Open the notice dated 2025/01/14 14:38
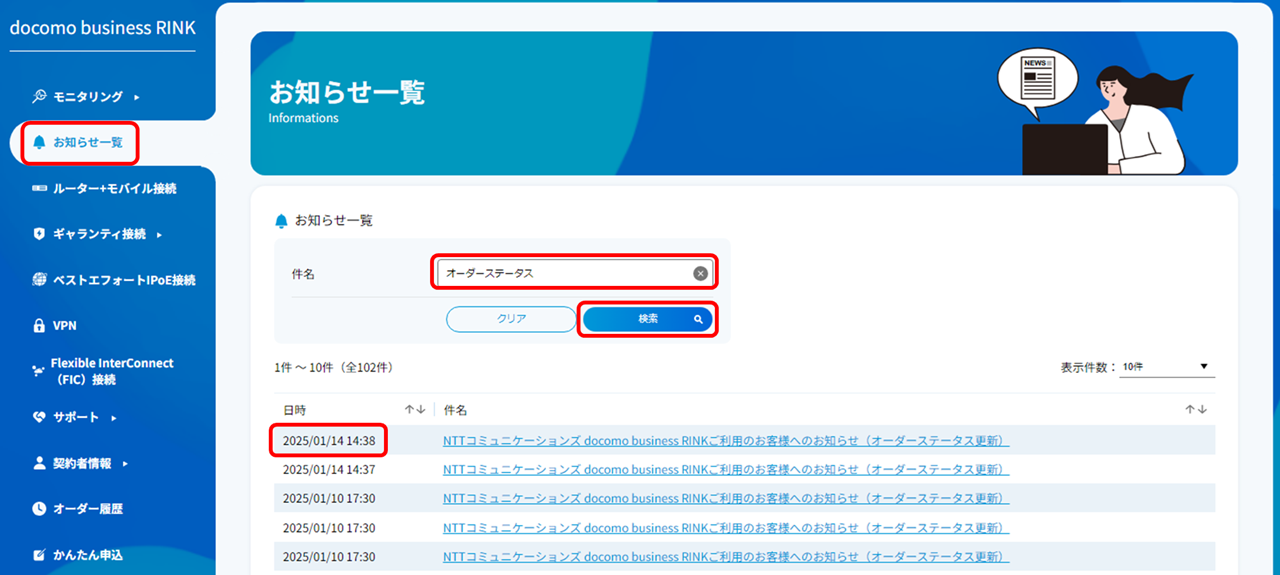Viewport: 1280px width, 575px height. point(726,441)
